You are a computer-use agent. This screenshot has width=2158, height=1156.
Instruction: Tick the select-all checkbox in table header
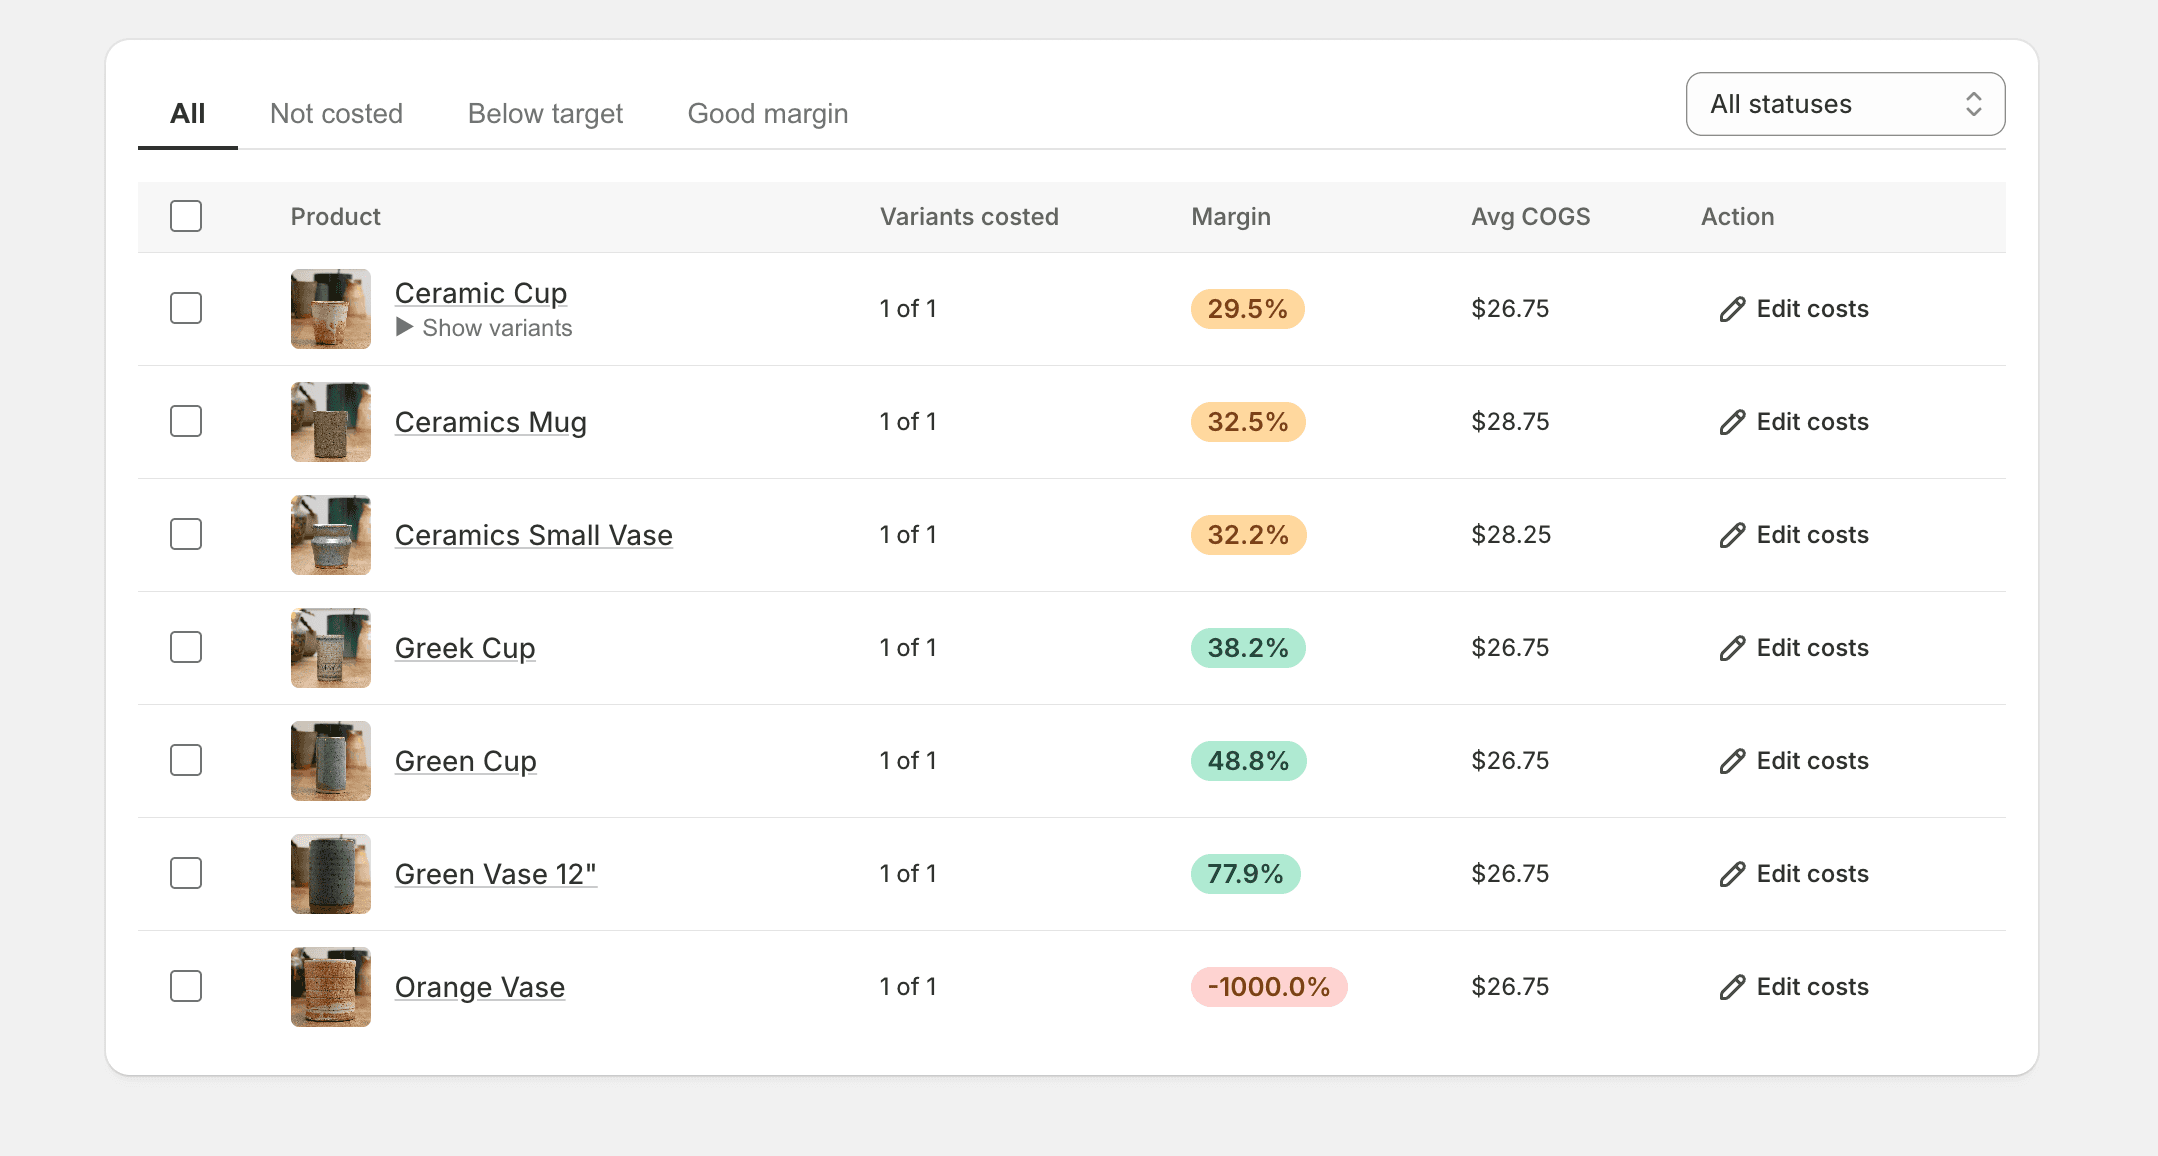(186, 216)
